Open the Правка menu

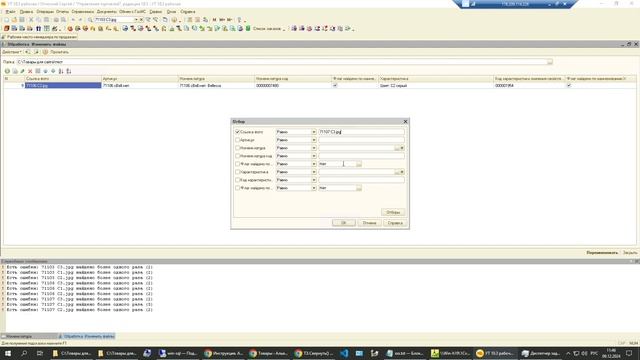[x=26, y=12]
